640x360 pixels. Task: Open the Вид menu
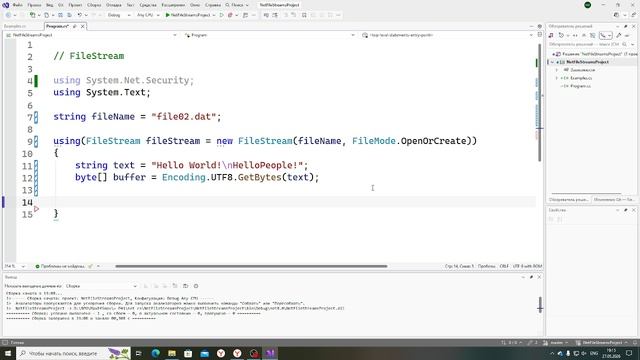pos(49,5)
